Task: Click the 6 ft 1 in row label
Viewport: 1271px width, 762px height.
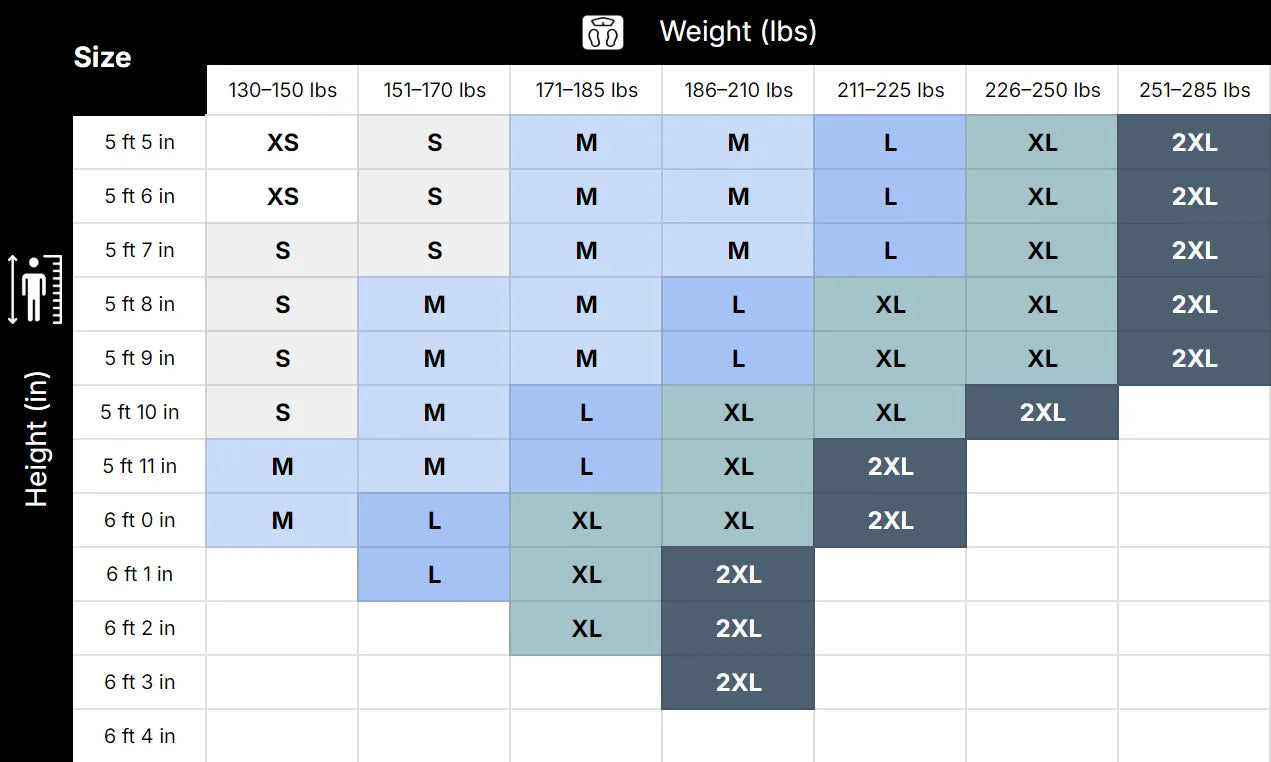Action: [140, 574]
